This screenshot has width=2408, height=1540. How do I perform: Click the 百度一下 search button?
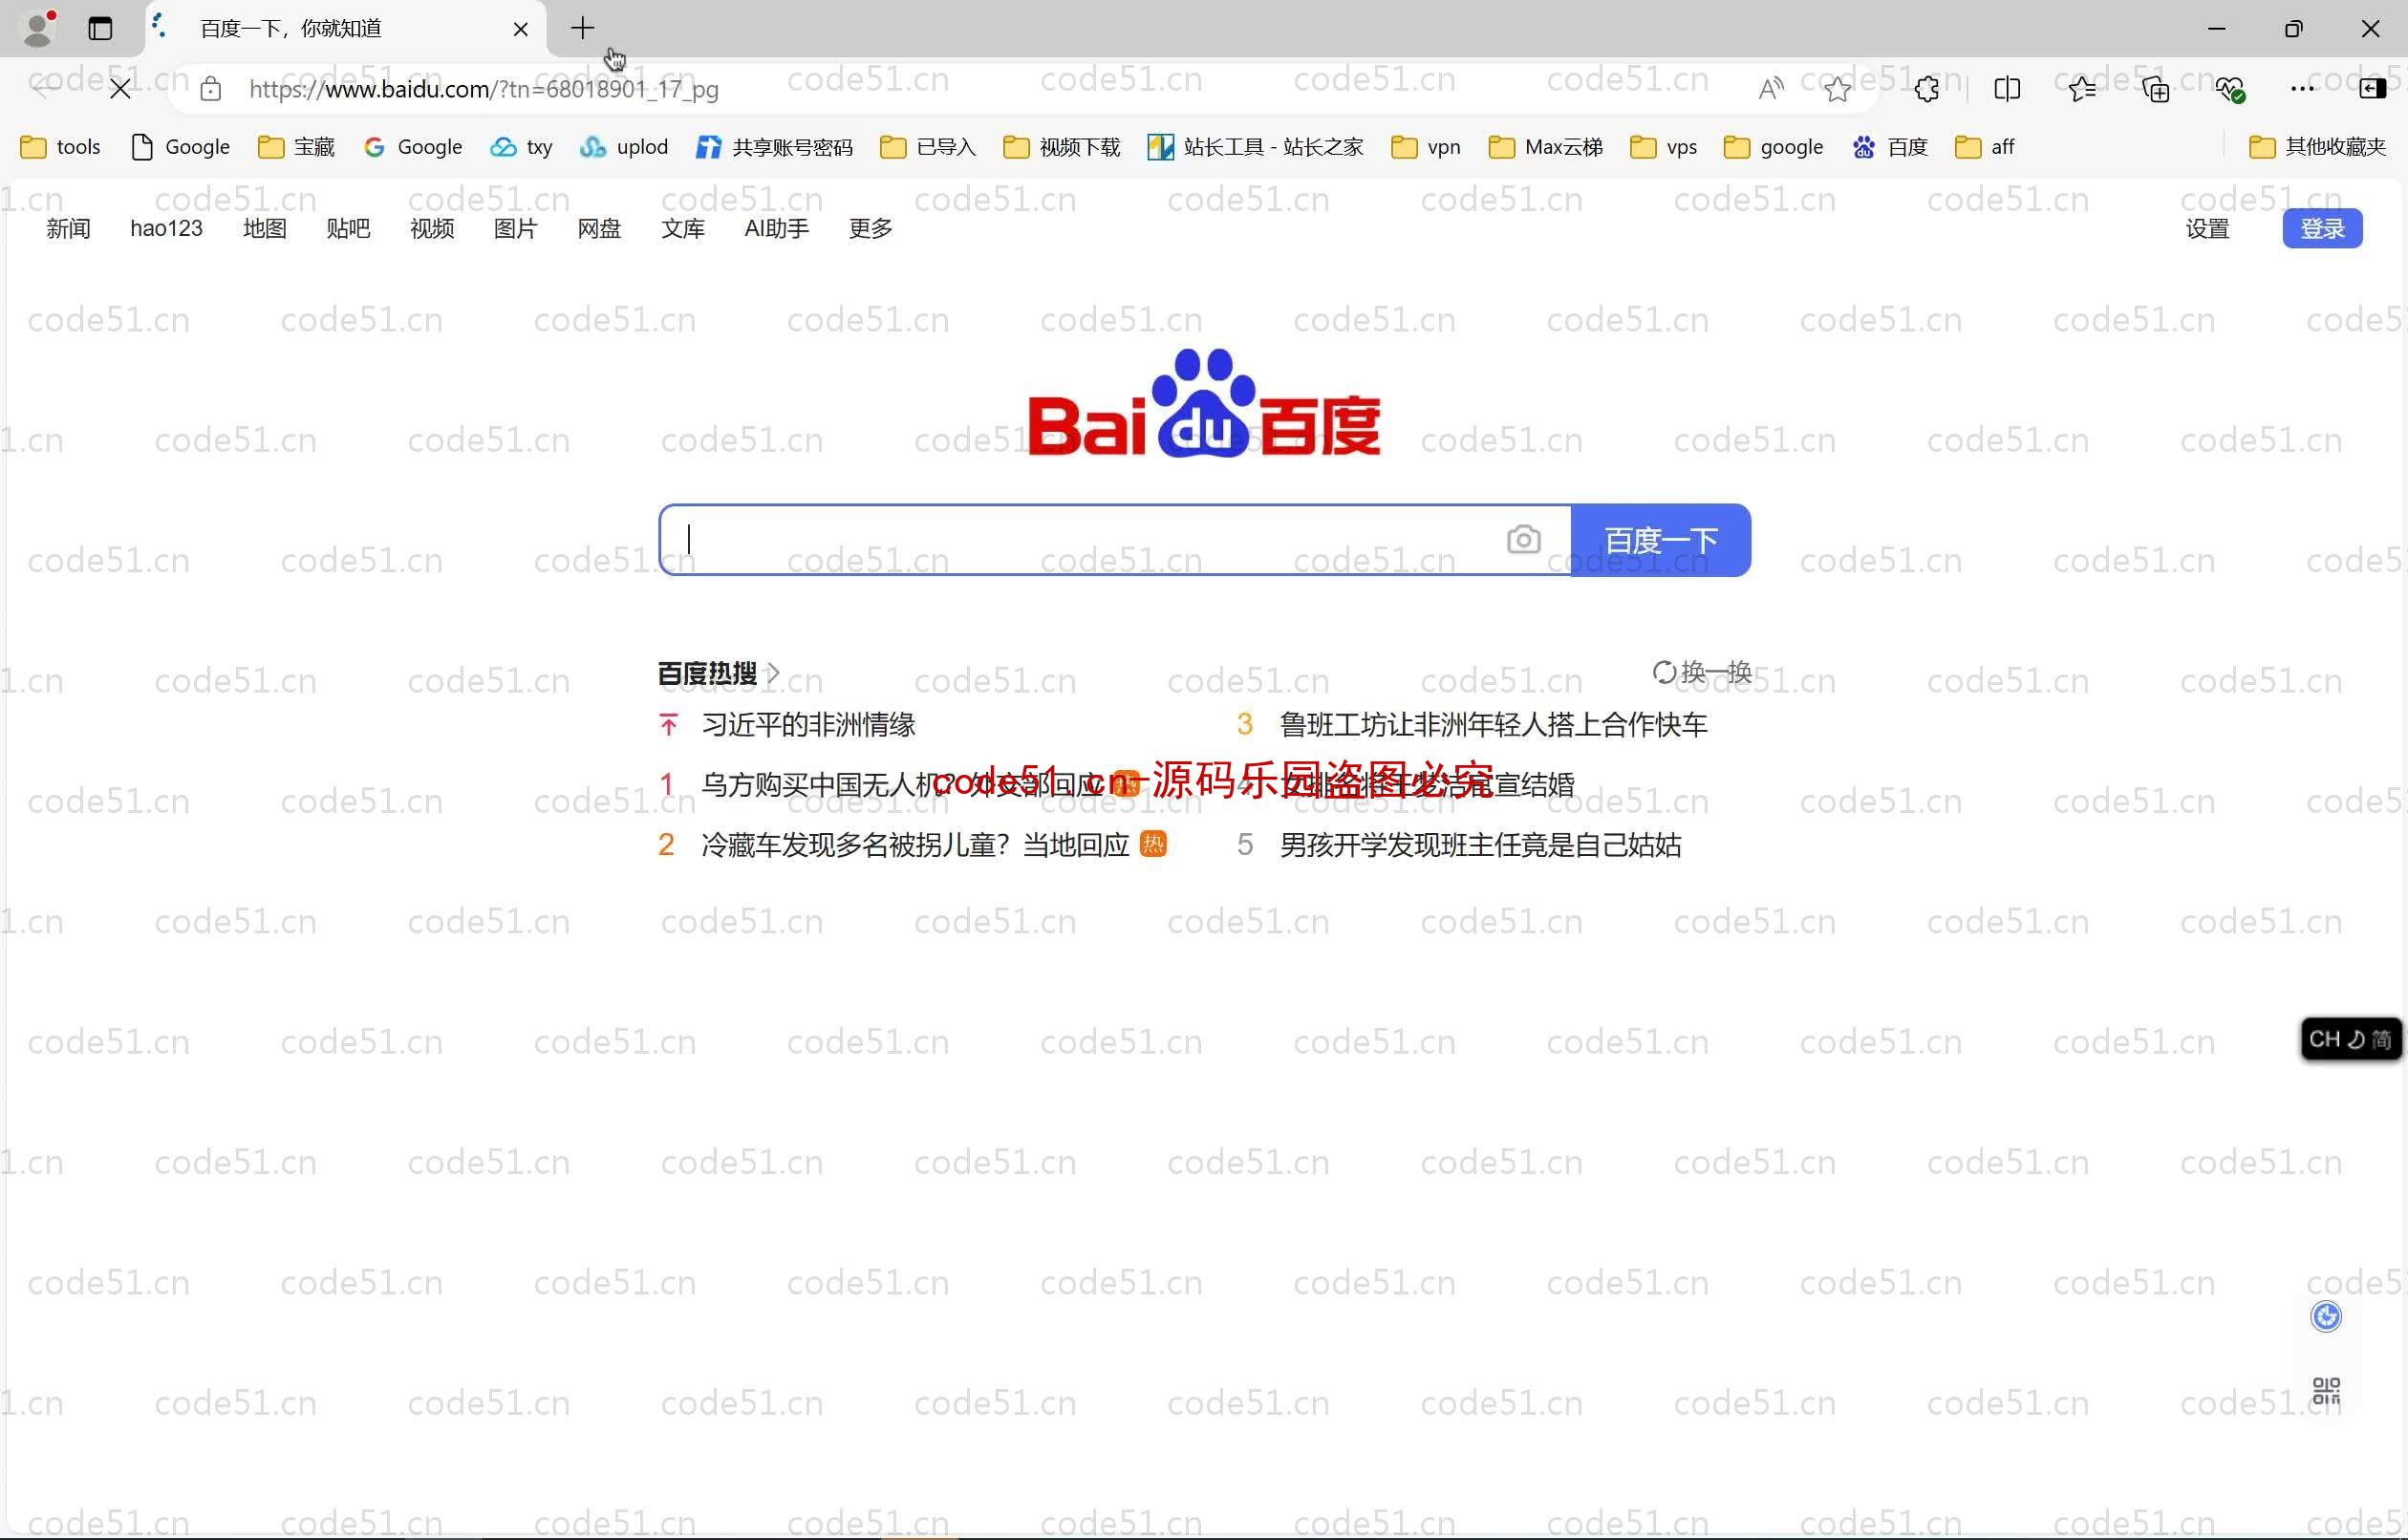(x=1661, y=540)
